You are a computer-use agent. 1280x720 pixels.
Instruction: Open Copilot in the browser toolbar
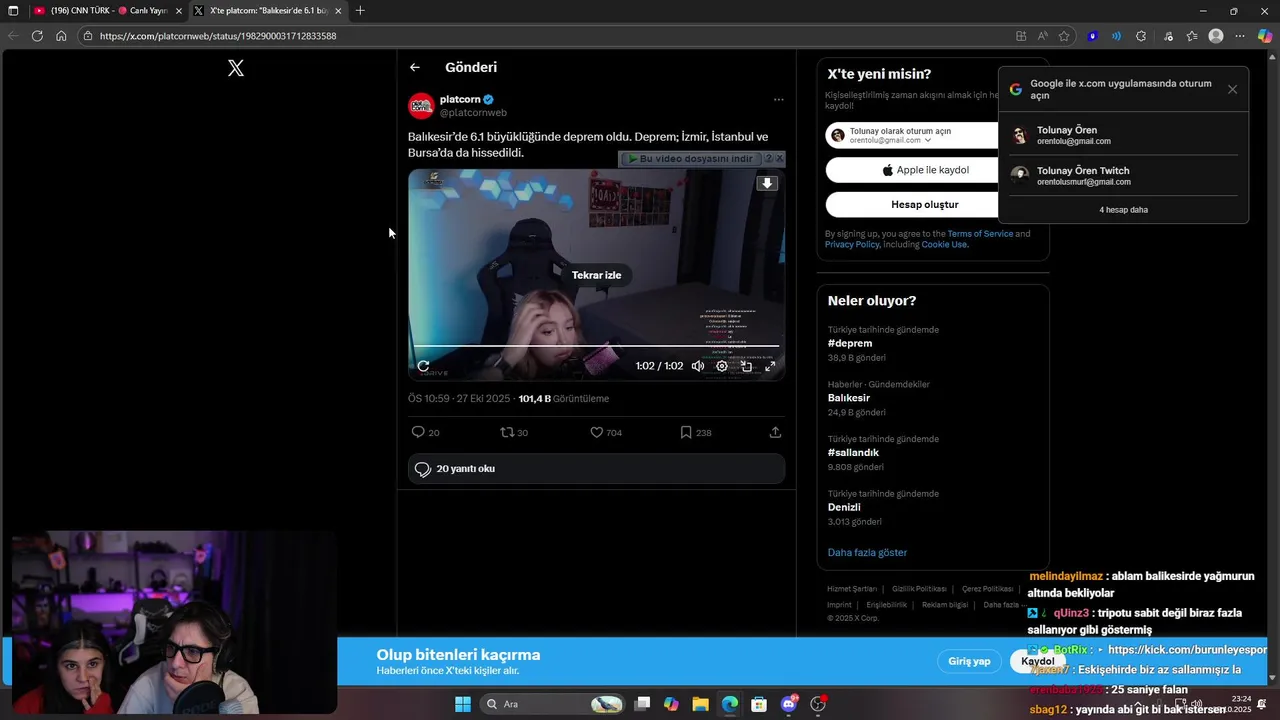pos(1265,36)
